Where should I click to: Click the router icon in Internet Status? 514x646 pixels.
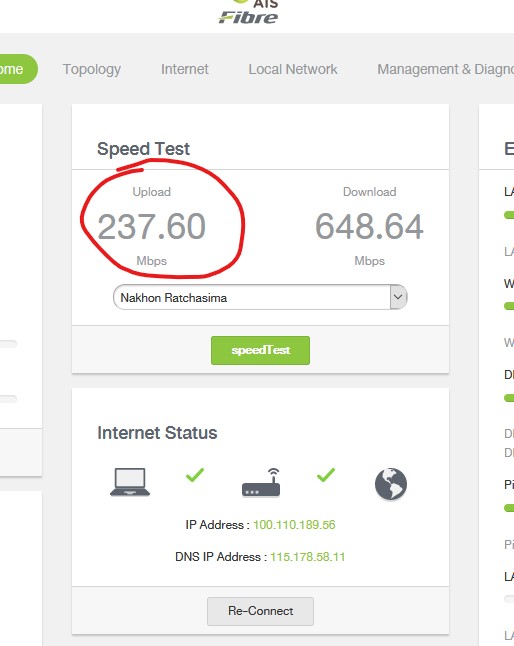(261, 482)
